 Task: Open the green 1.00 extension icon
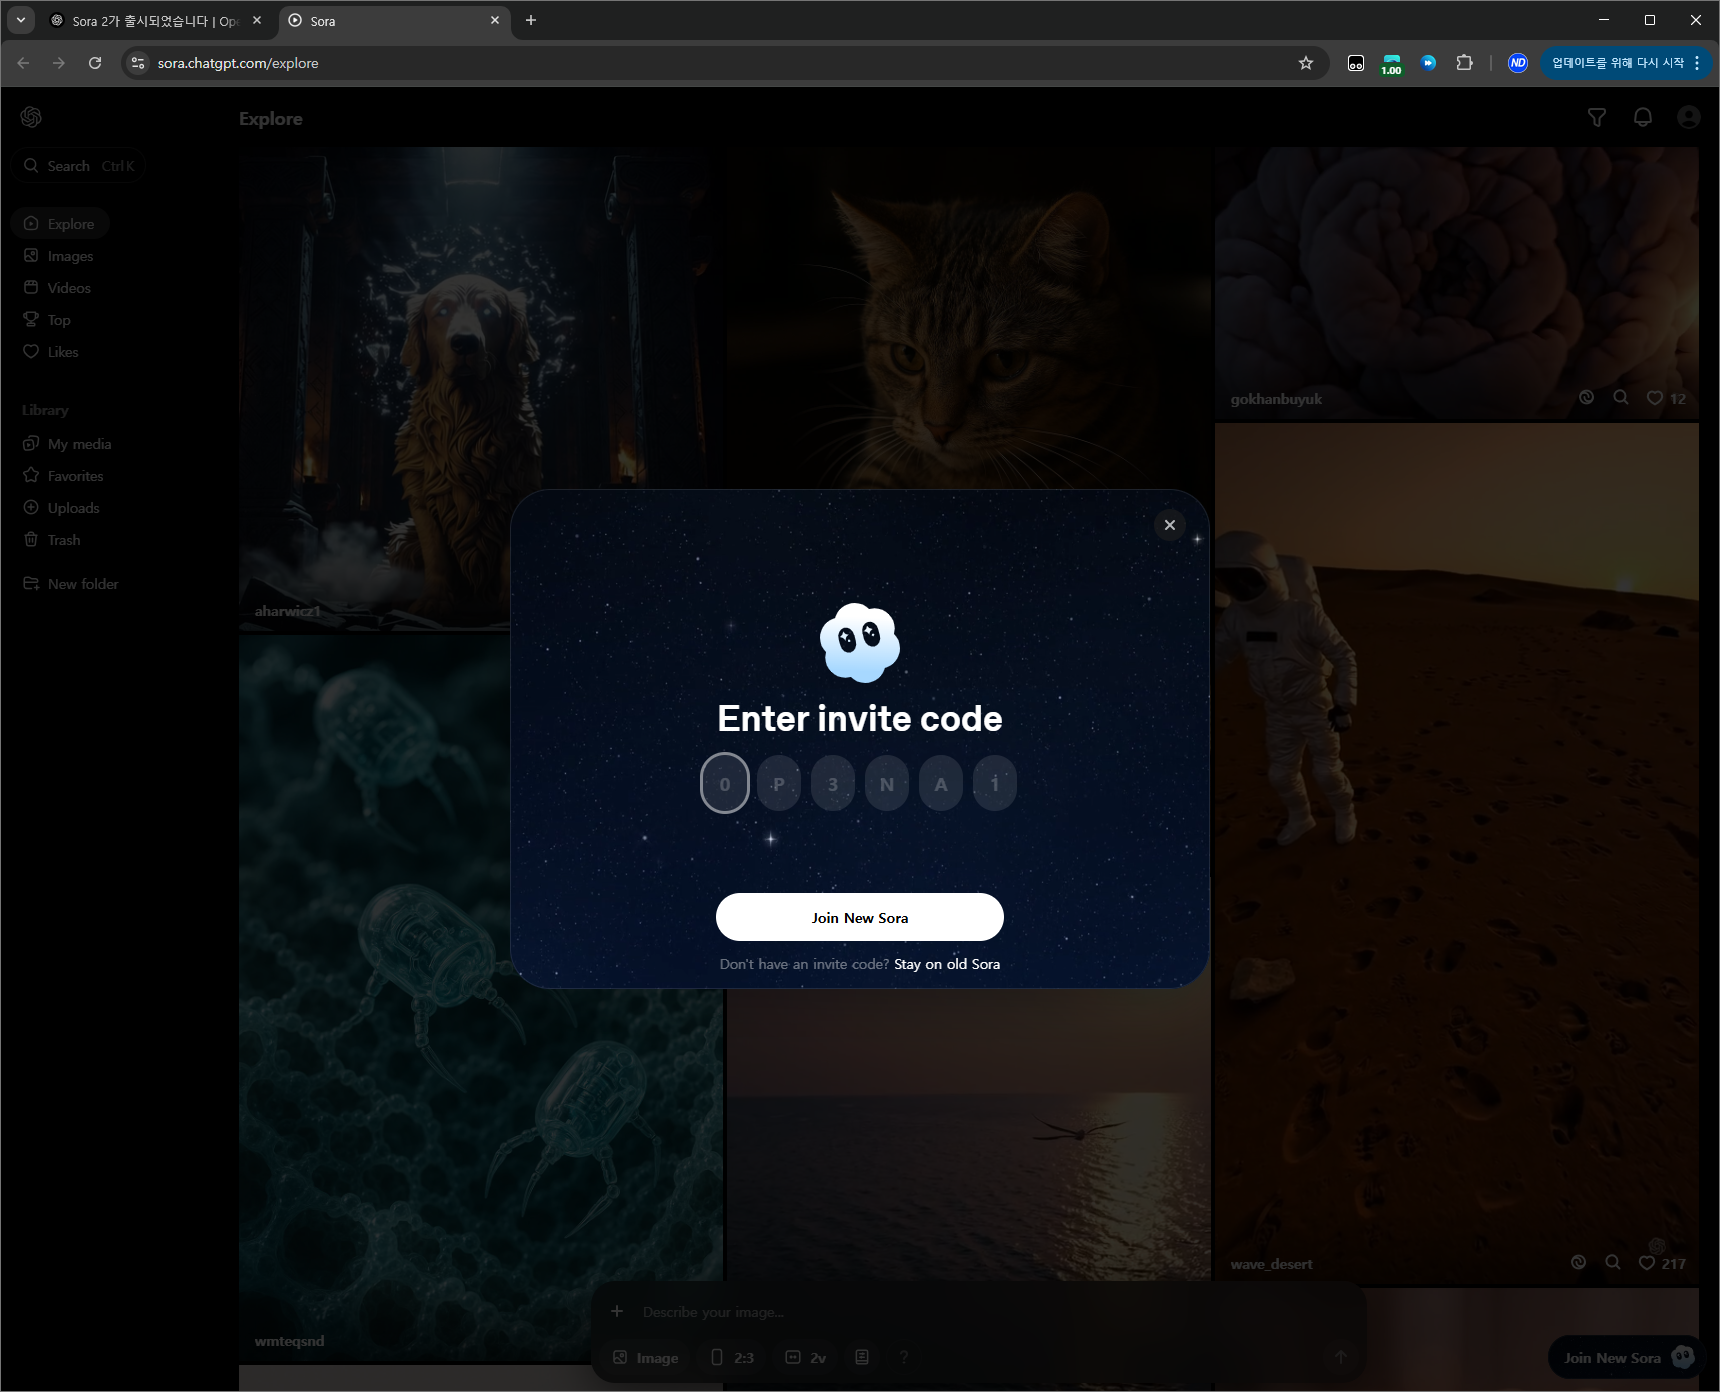(1391, 64)
